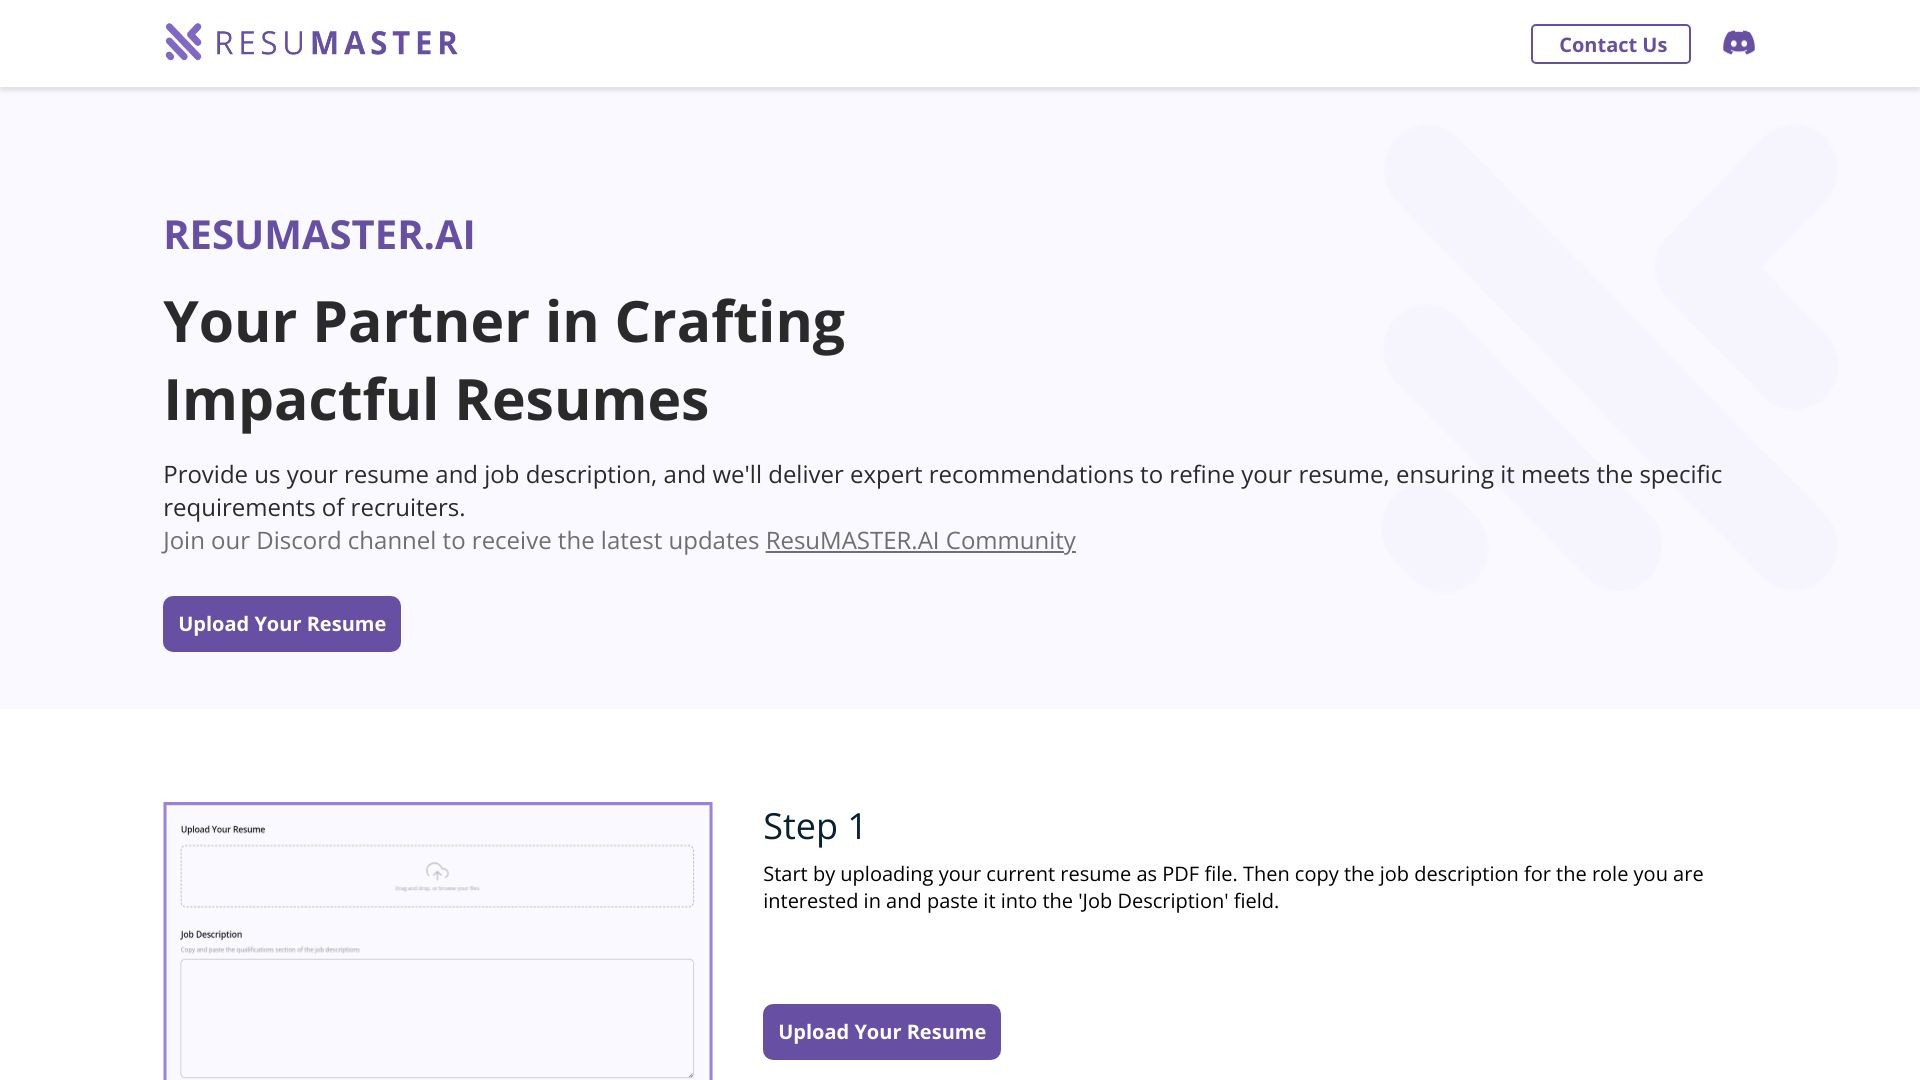
Task: Click the Upload Your Resume label in the preview
Action: (222, 829)
